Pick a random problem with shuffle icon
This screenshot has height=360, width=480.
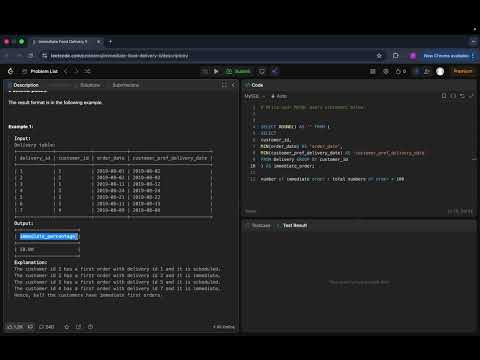pyautogui.click(x=87, y=71)
